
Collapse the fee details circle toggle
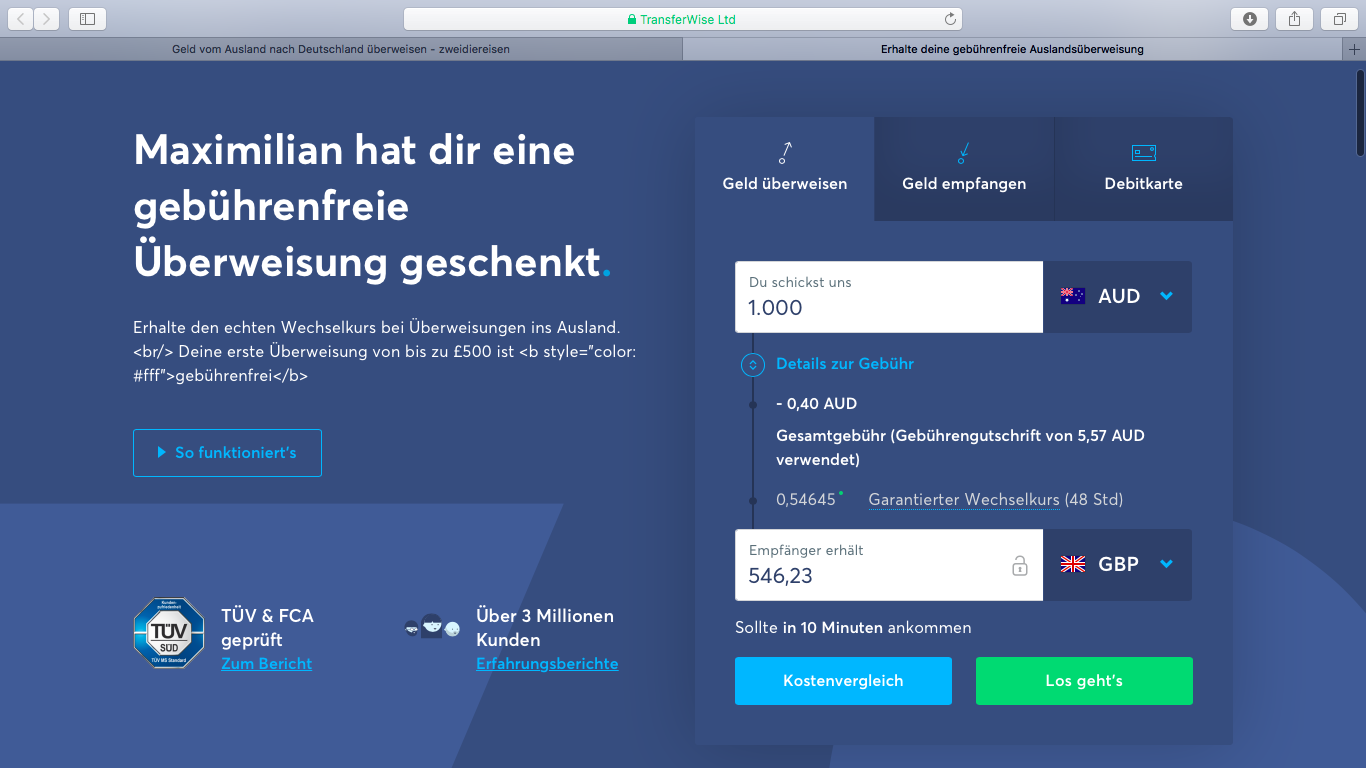tap(753, 365)
